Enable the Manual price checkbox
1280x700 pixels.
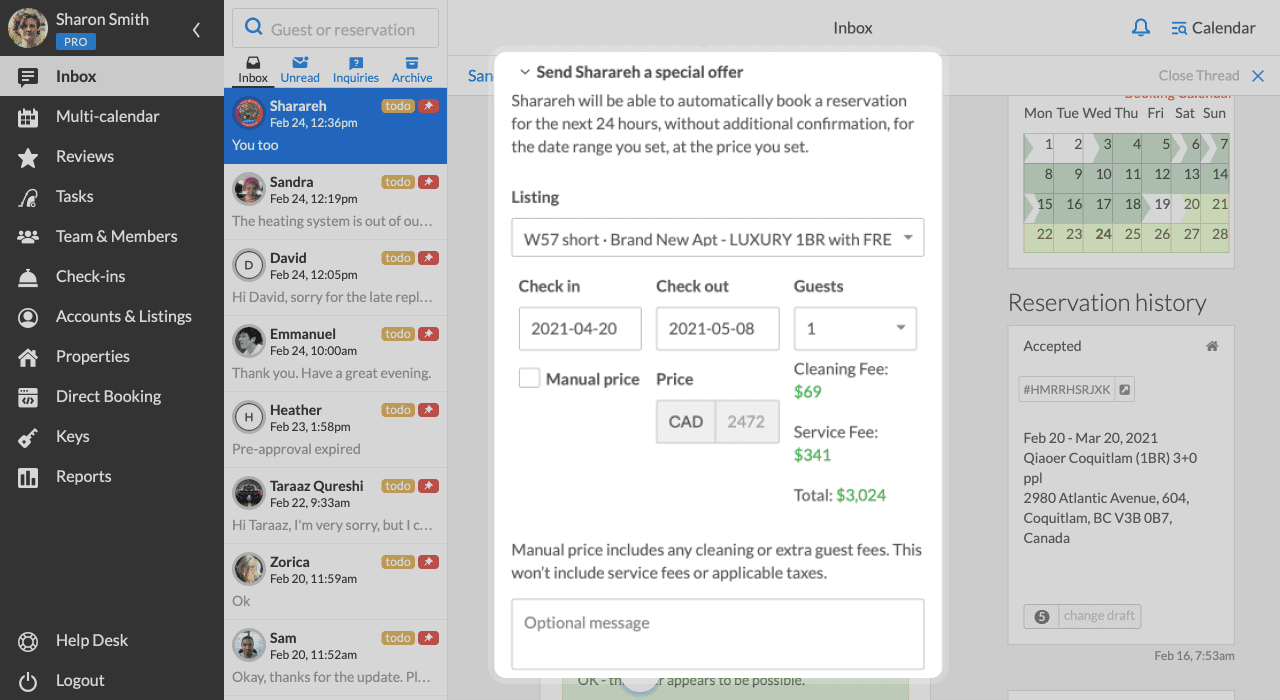point(529,378)
